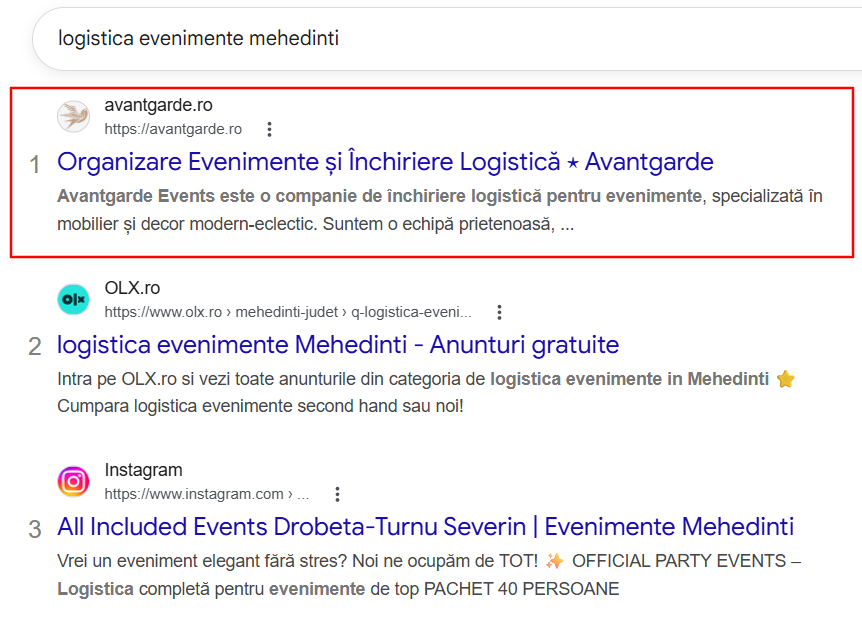862x632 pixels.
Task: Click the search box containing logistica evenimente mehedinti
Action: tap(447, 38)
